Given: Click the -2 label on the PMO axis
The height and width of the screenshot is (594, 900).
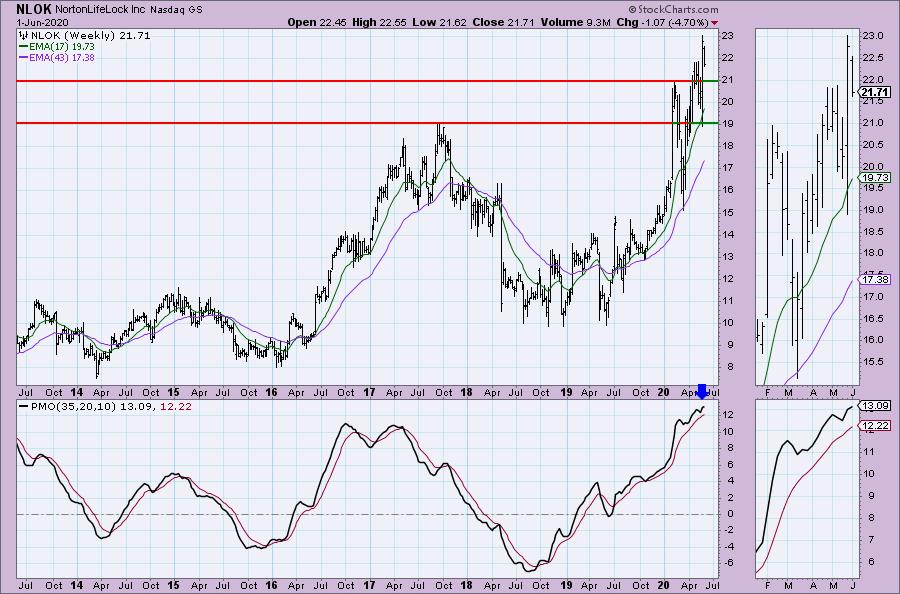Looking at the screenshot, I should pos(727,530).
